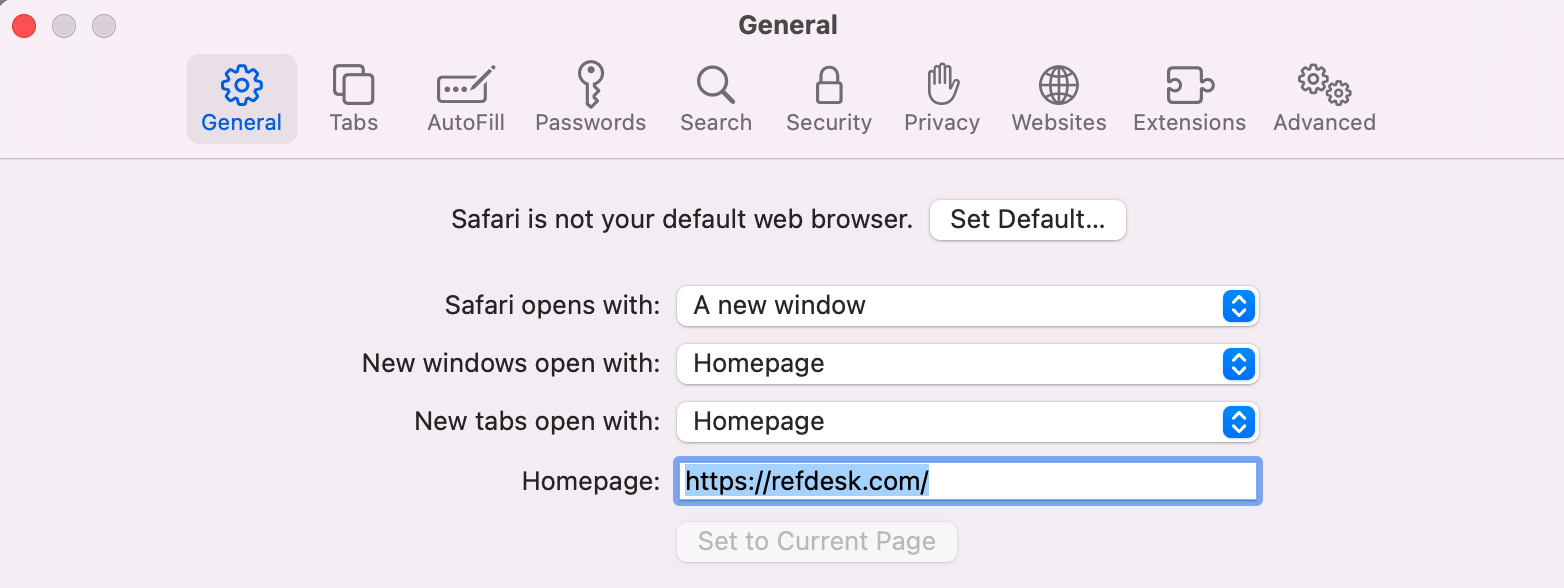The image size is (1564, 588).
Task: Open the Extensions puzzle piece pane
Action: click(x=1190, y=99)
